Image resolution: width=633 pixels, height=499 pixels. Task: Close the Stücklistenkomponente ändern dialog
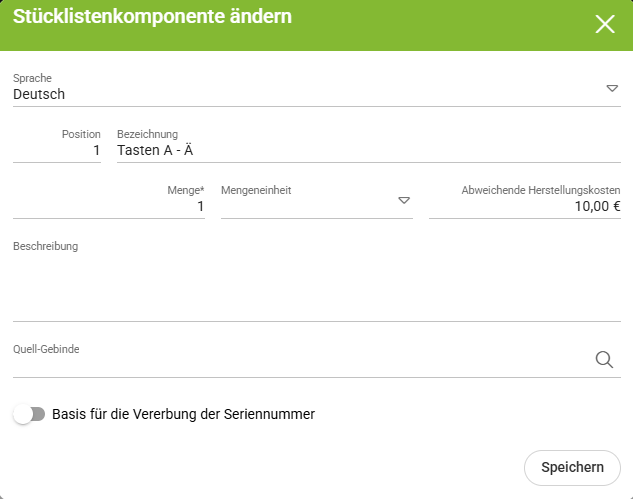605,24
